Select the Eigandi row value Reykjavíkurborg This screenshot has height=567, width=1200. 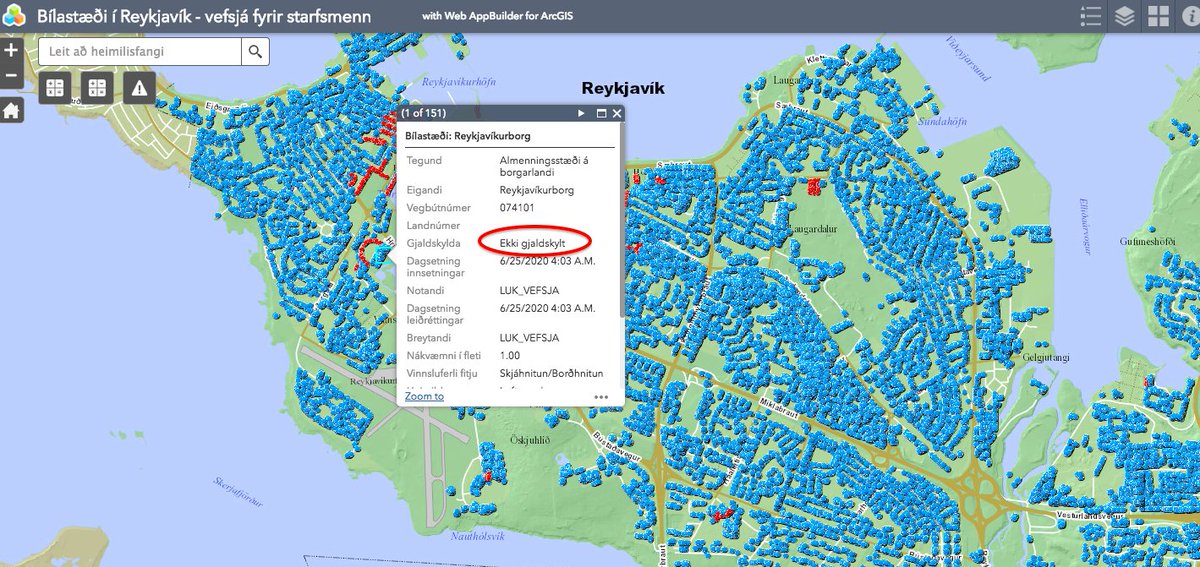[x=536, y=190]
